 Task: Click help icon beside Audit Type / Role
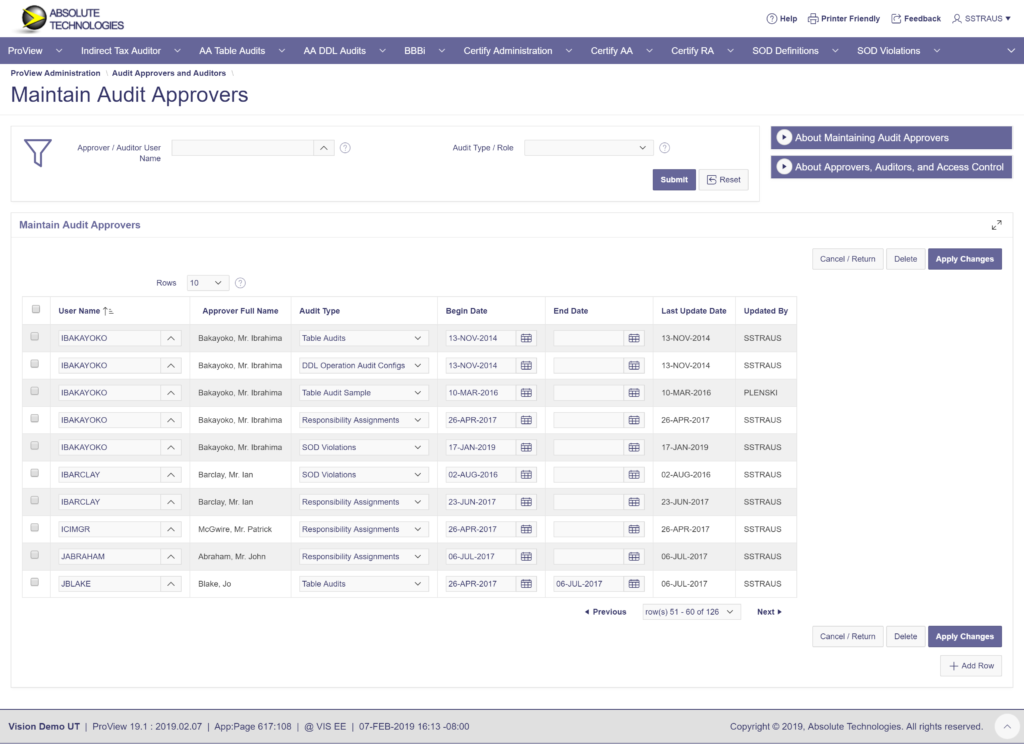click(x=665, y=148)
